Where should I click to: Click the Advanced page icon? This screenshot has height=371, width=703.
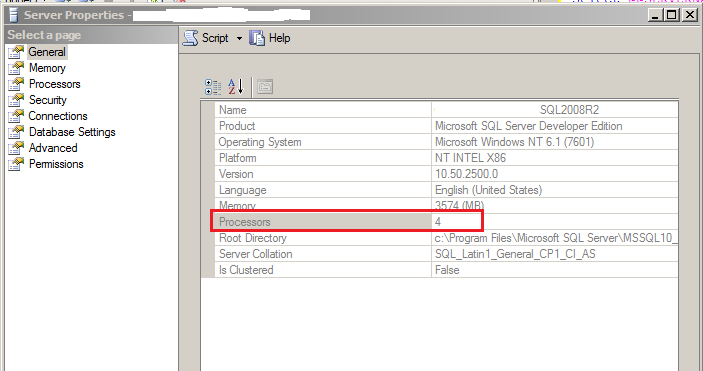(x=16, y=148)
